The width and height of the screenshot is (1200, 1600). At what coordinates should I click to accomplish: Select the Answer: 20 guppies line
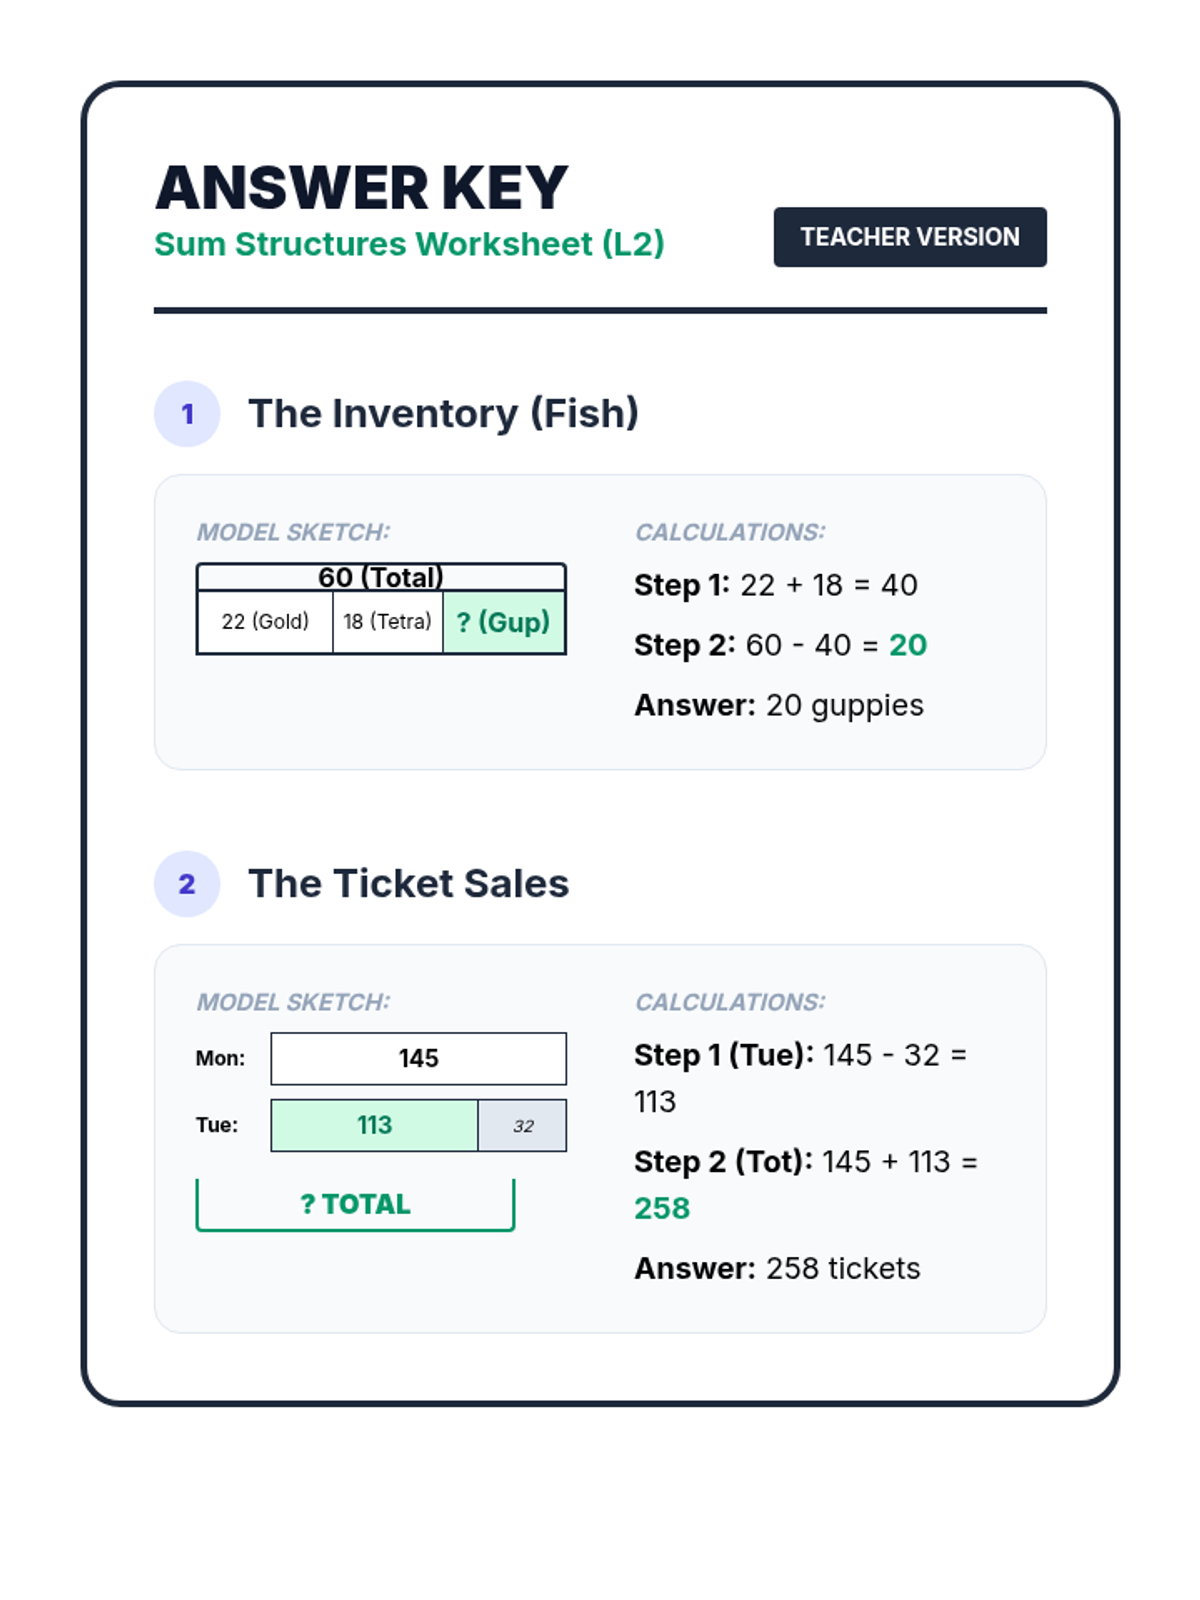778,705
